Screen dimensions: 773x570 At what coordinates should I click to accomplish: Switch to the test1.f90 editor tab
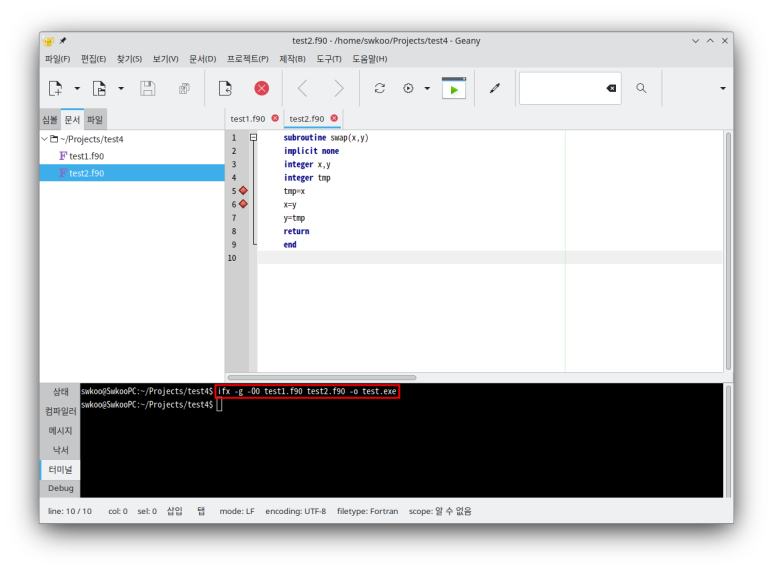[247, 119]
